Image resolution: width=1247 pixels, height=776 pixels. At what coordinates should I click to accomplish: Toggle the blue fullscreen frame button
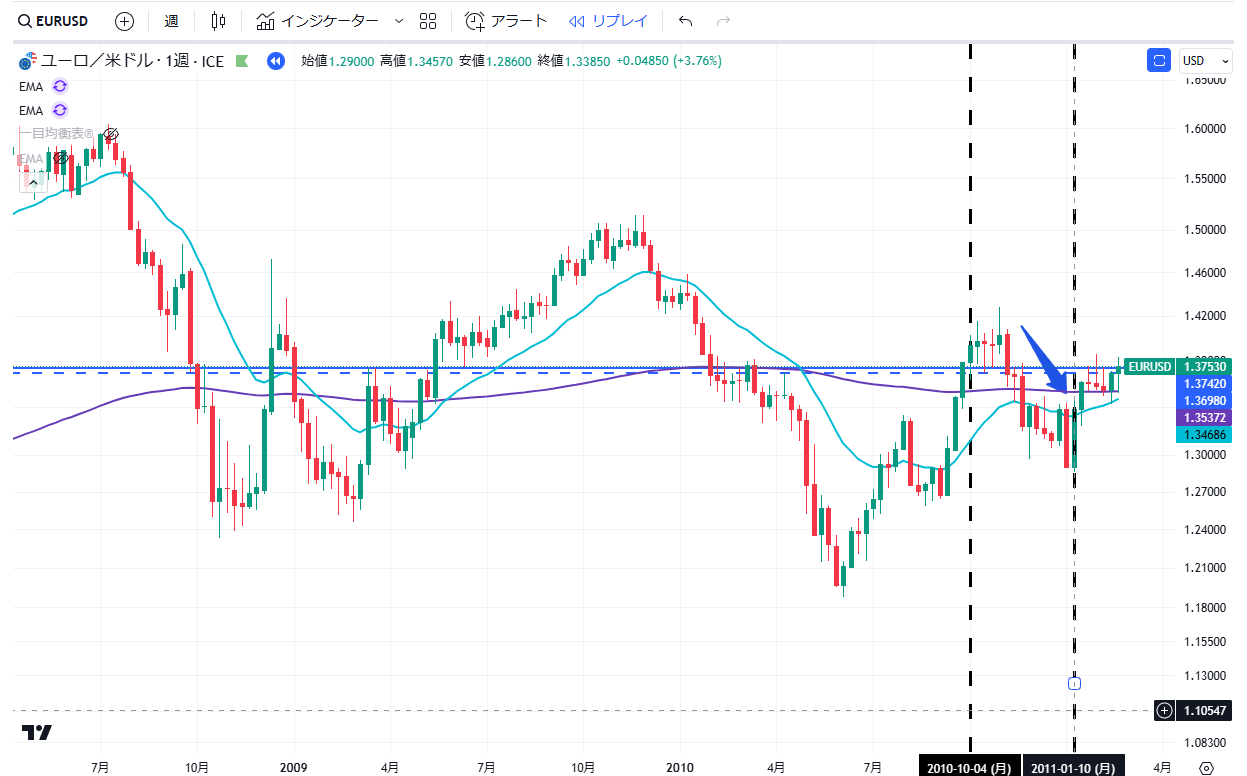1159,60
